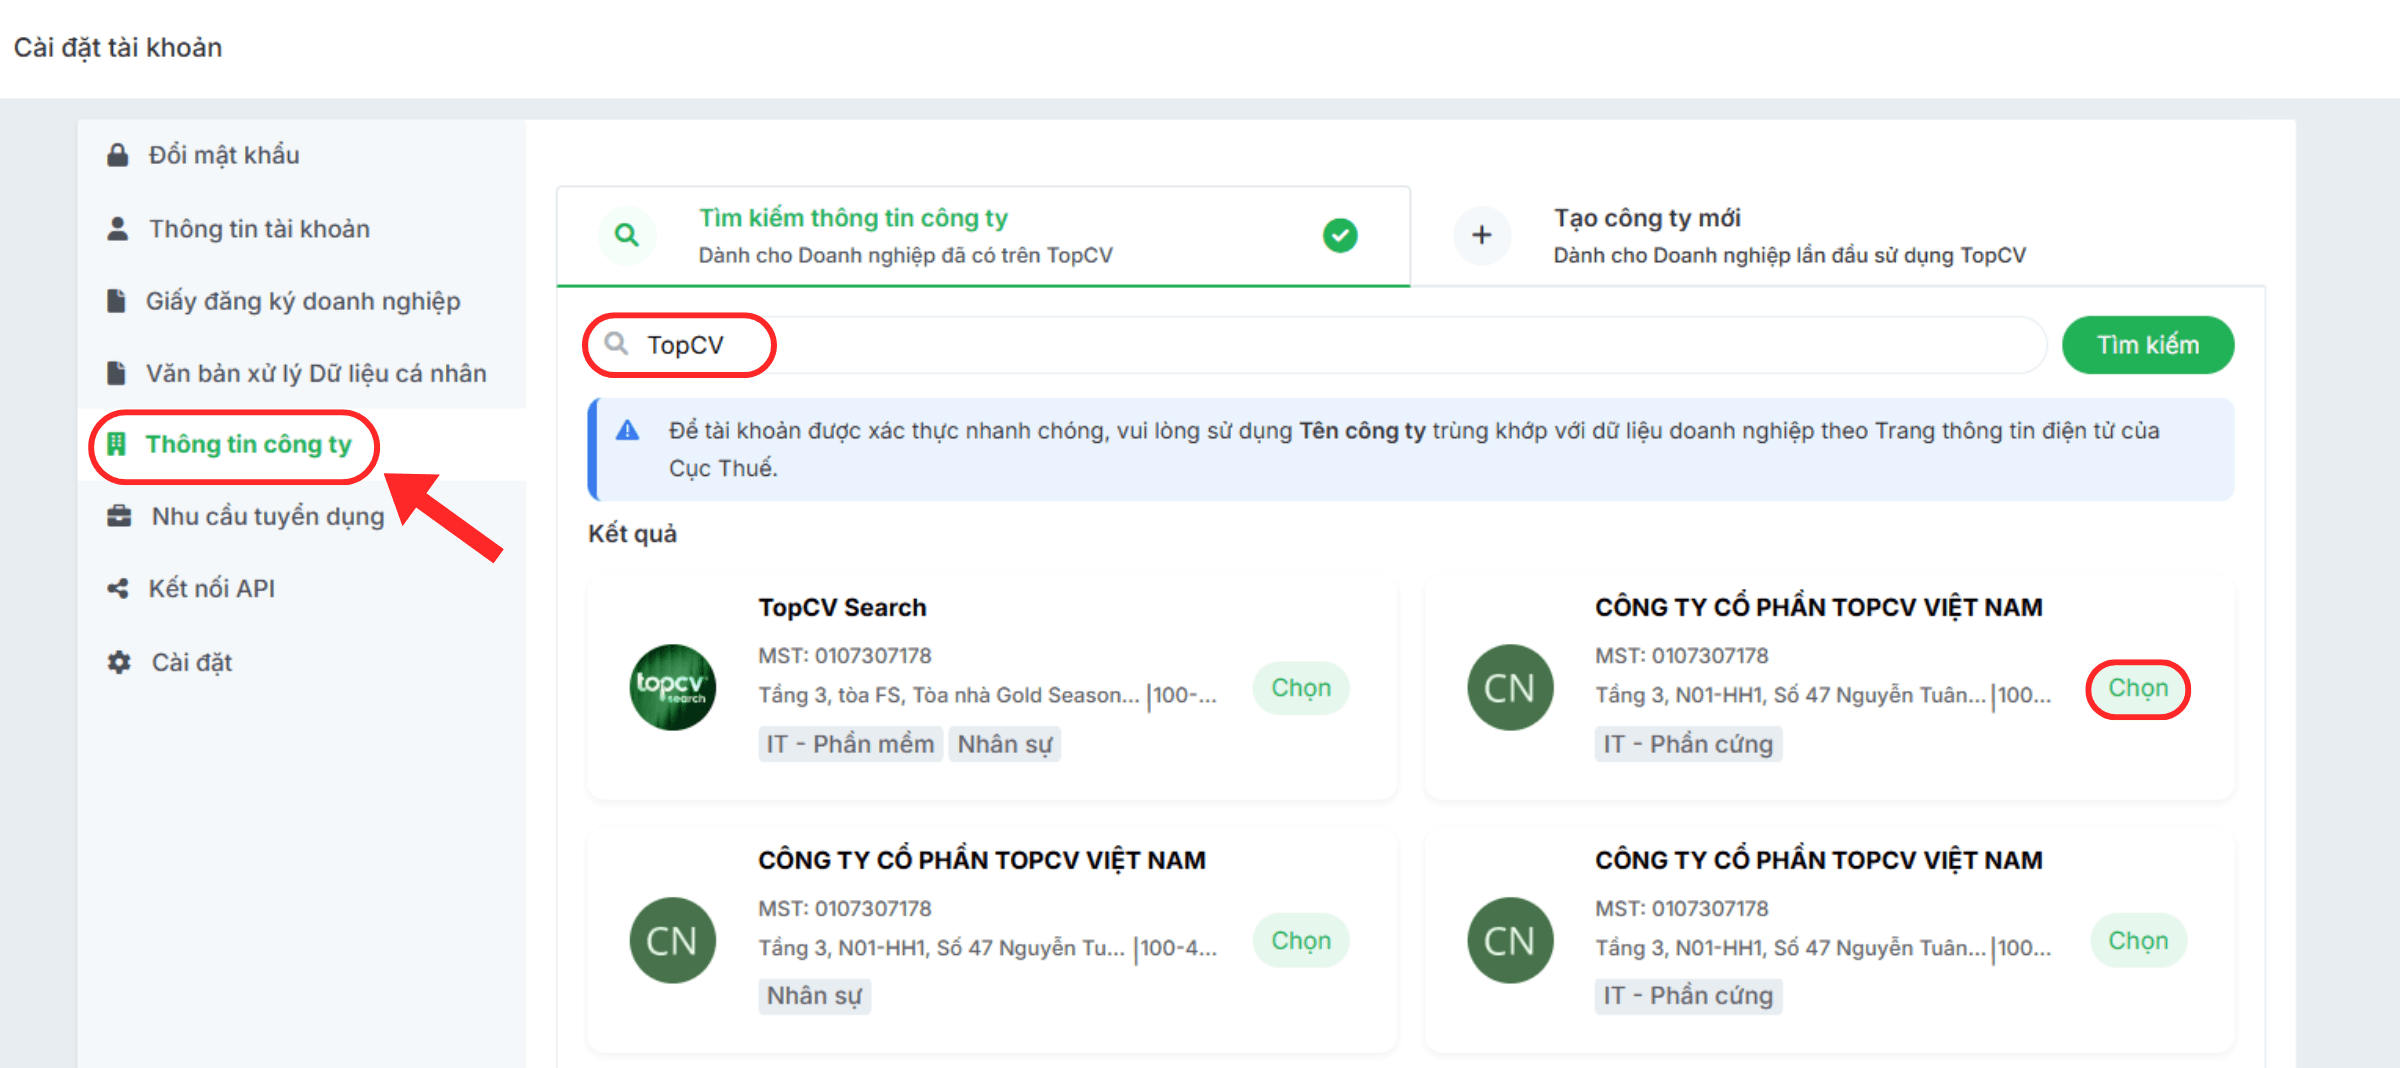The width and height of the screenshot is (2400, 1068).
Task: Focus the company search field containing TopCV
Action: pyautogui.click(x=1316, y=345)
